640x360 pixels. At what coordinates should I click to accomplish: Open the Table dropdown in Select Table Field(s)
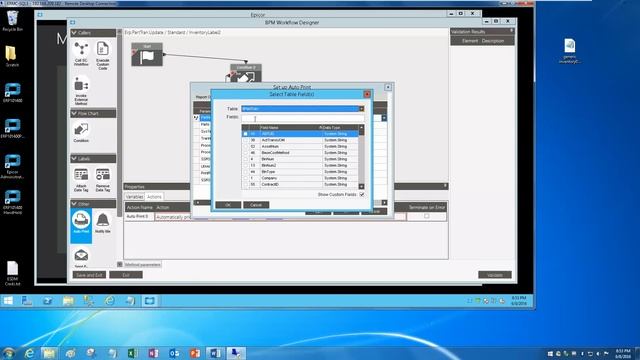coord(361,109)
